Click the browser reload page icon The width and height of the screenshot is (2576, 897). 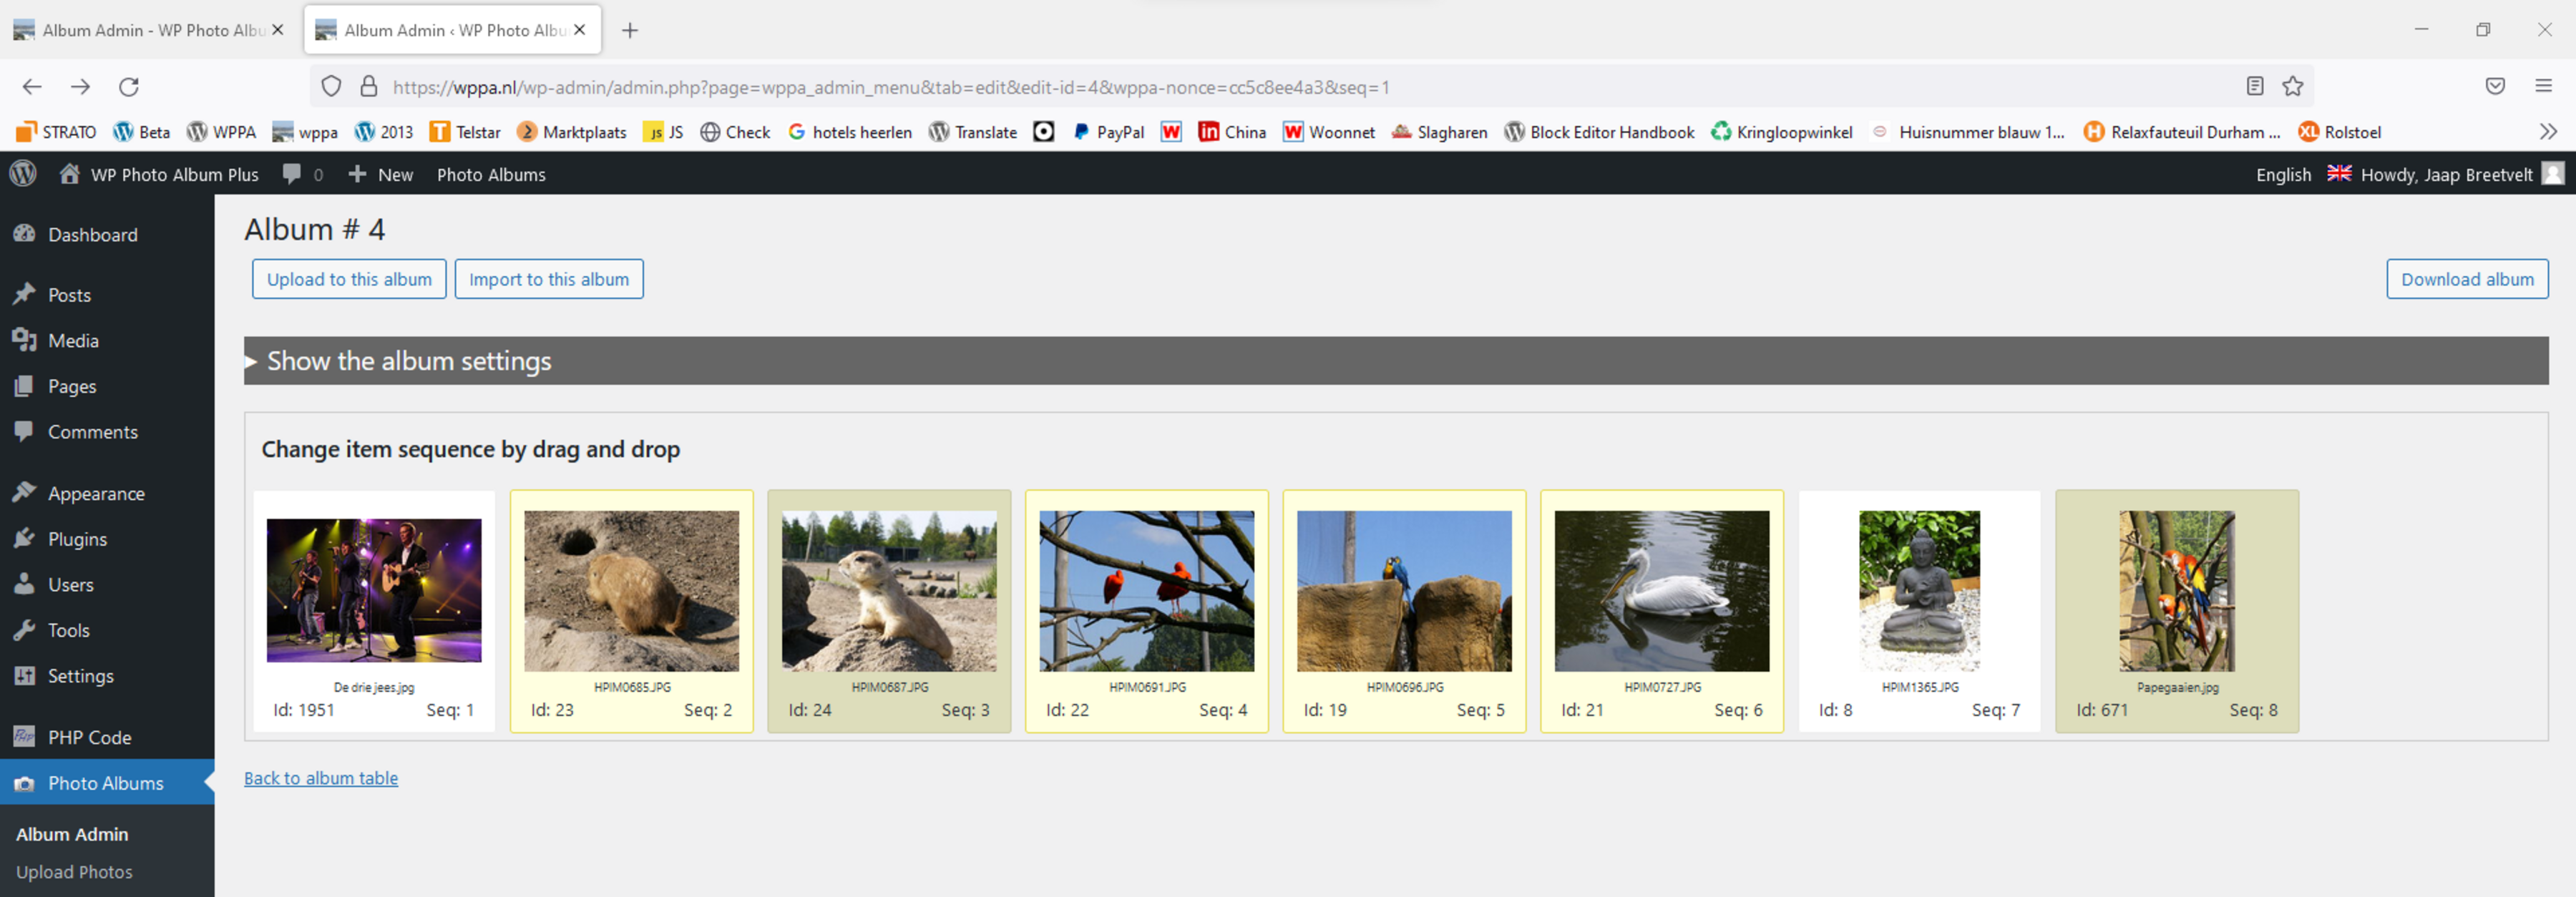(129, 87)
